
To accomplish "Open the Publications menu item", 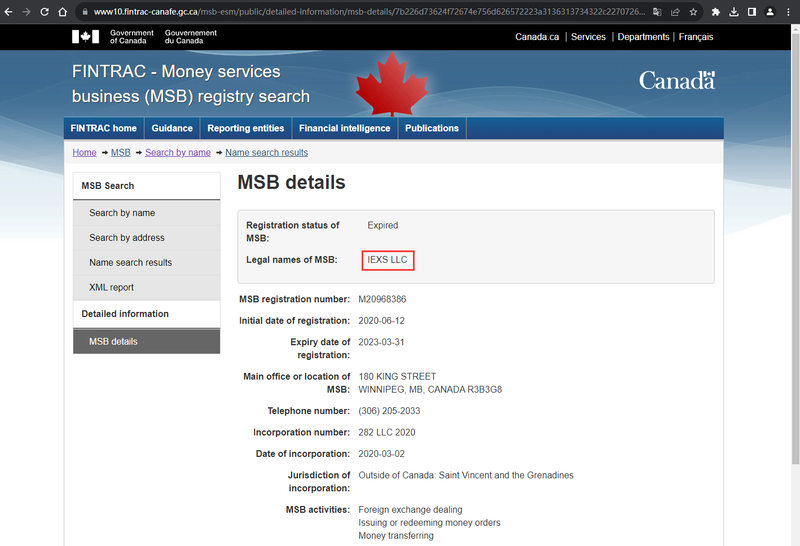I will (x=432, y=128).
